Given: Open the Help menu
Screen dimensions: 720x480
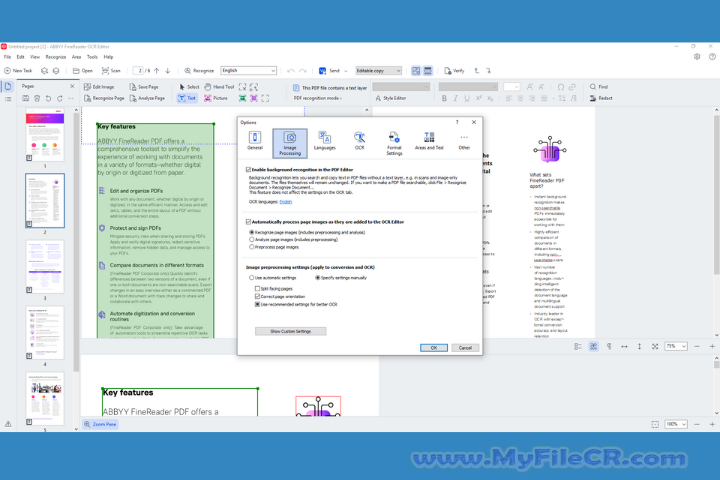Looking at the screenshot, I should 108,57.
